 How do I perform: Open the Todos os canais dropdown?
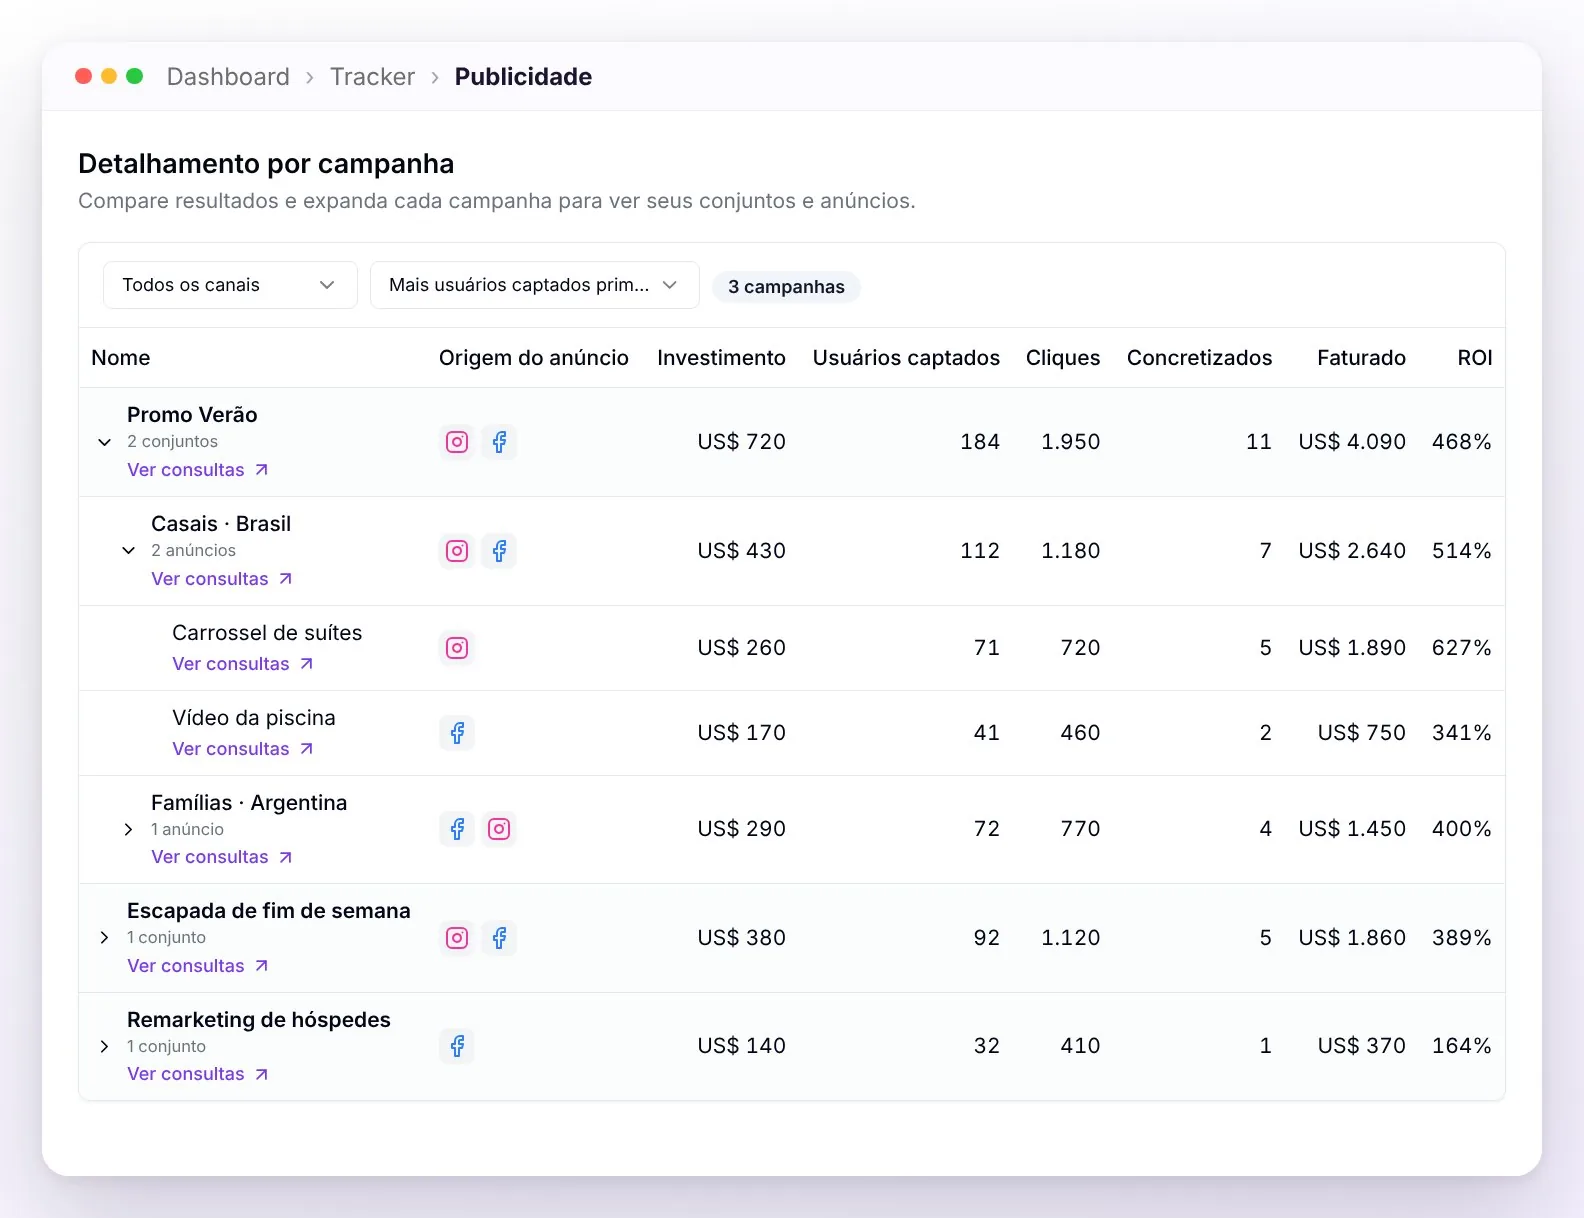click(x=230, y=285)
